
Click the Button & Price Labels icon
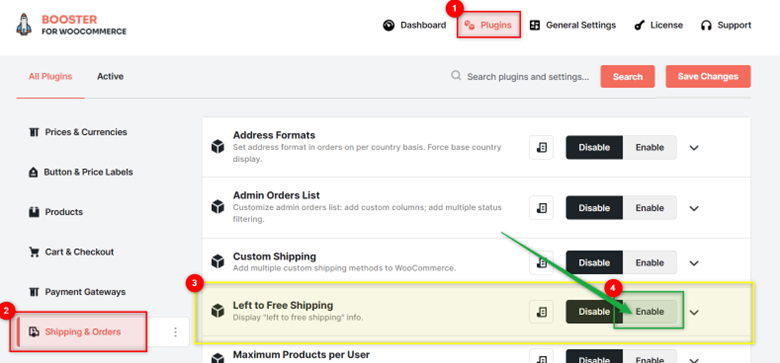[33, 172]
